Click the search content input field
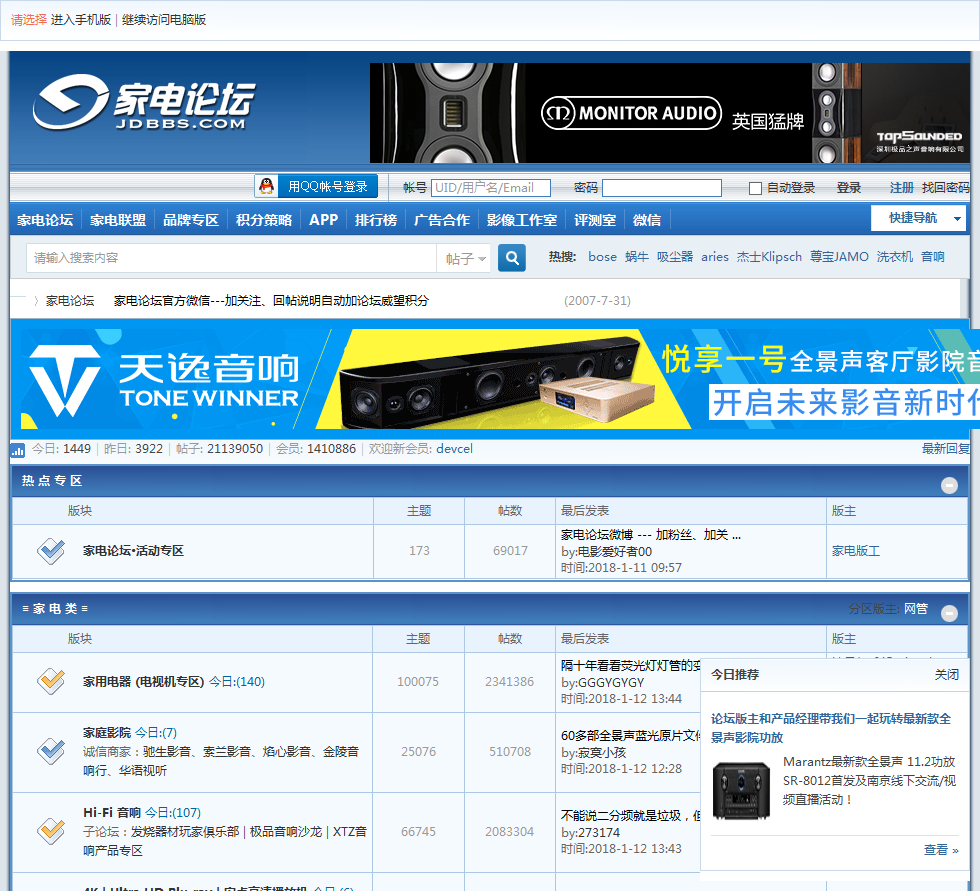Viewport: 980px width, 891px height. [231, 258]
